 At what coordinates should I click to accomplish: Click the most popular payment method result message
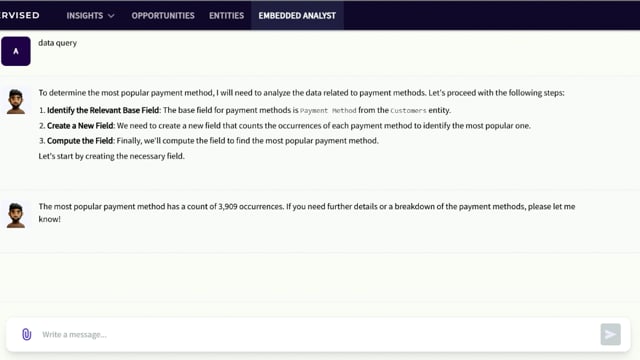[307, 213]
